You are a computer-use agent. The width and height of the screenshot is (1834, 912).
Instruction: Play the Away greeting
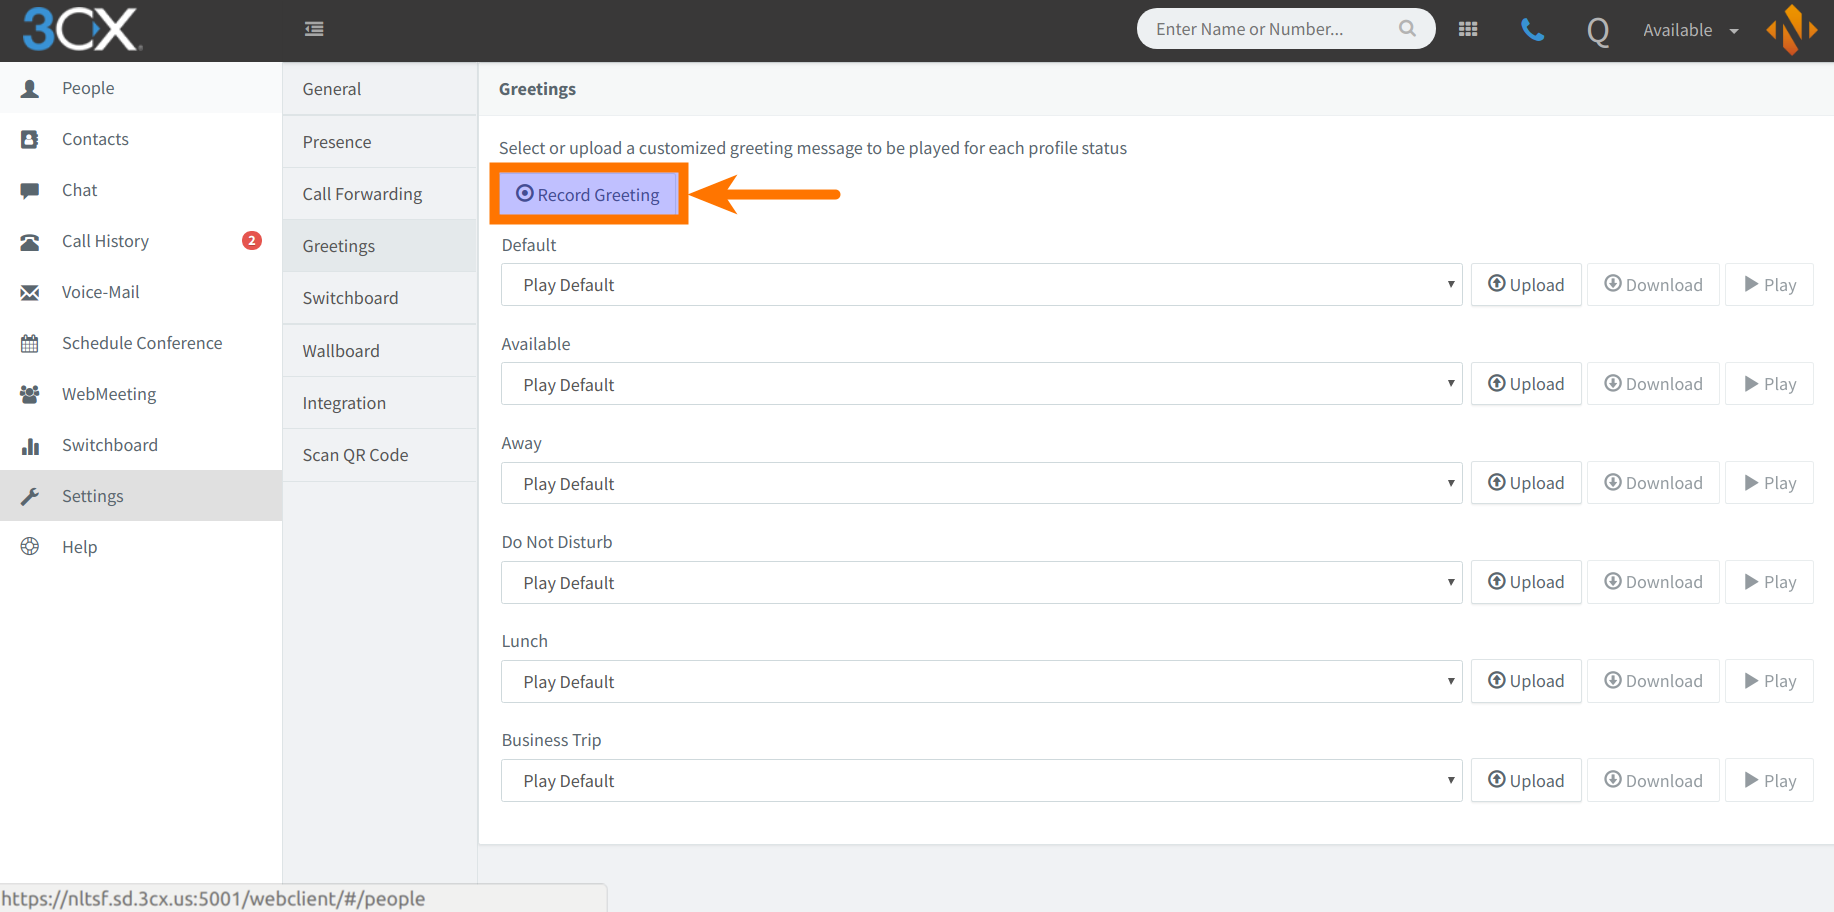click(x=1770, y=483)
